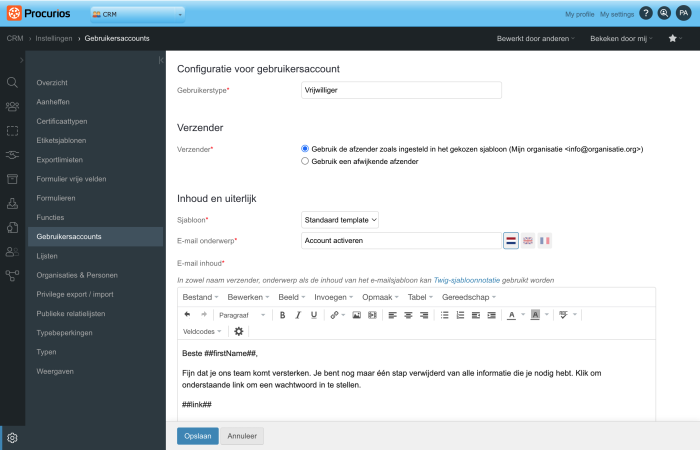Apply background highlight color icon
Image resolution: width=700 pixels, height=450 pixels.
point(535,315)
